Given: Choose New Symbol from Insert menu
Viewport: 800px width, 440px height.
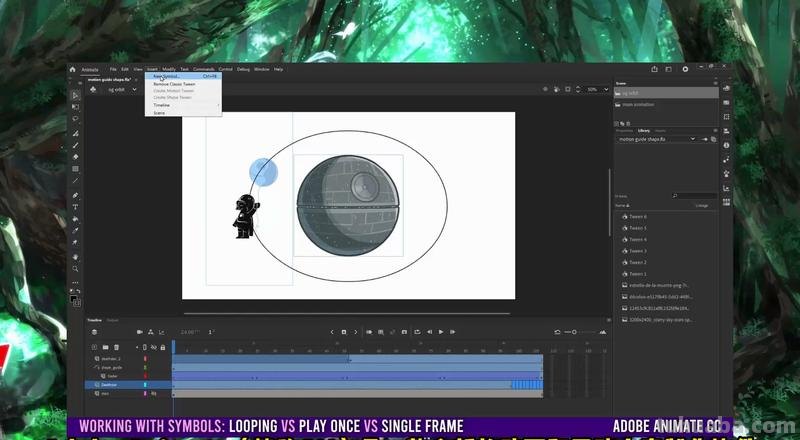Looking at the screenshot, I should (x=183, y=77).
